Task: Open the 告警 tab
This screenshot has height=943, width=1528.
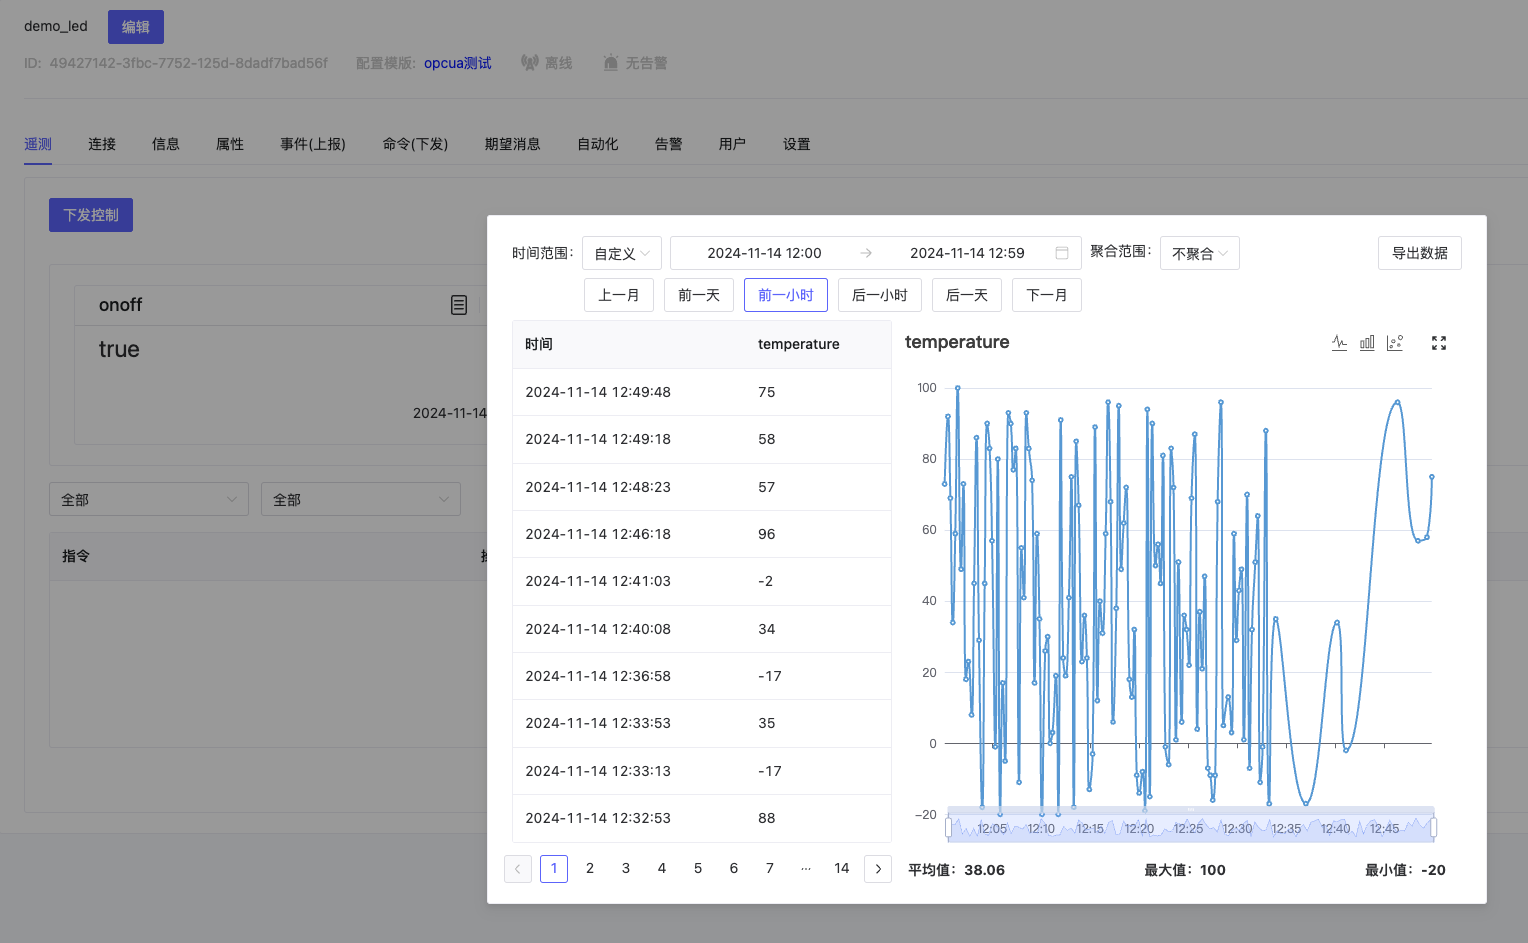Action: point(668,144)
